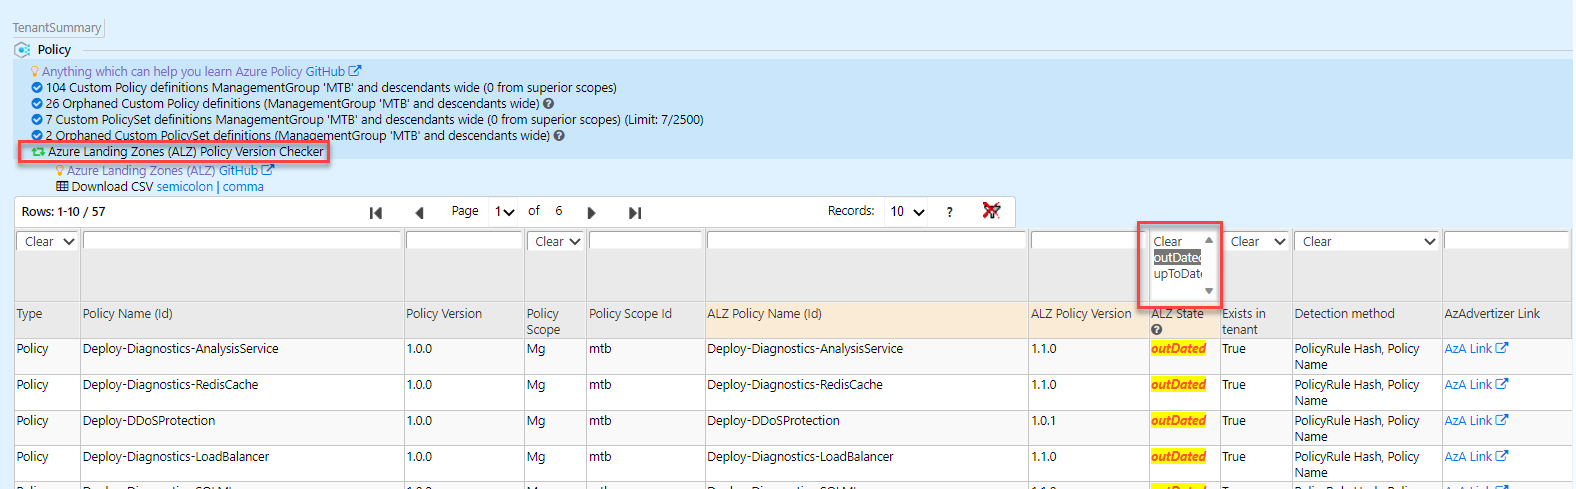This screenshot has height=489, width=1576.
Task: Click the ALZ Policy Name filter input
Action: tap(867, 241)
